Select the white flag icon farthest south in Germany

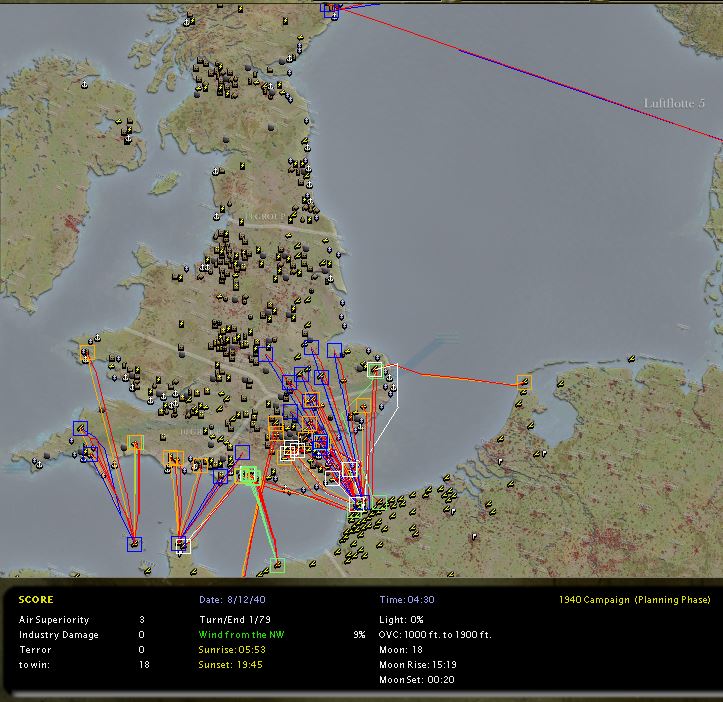pyautogui.click(x=474, y=536)
